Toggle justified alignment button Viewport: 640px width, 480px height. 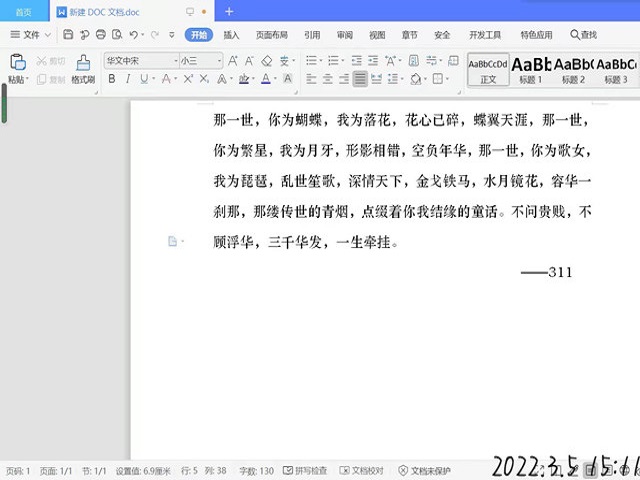[360, 79]
